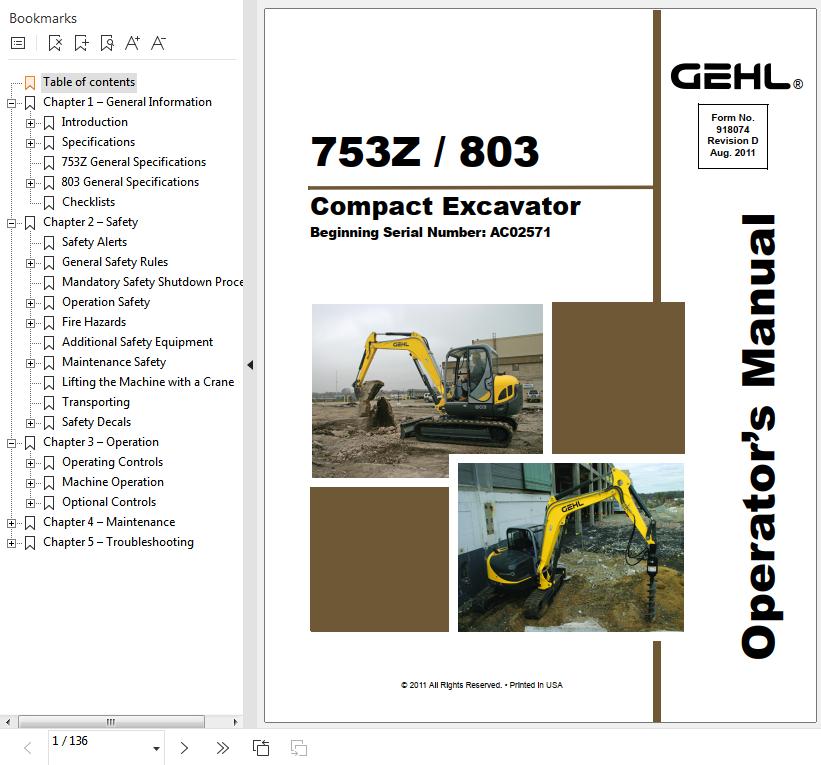Expand the Specifications bookmark
The image size is (821, 765).
30,143
